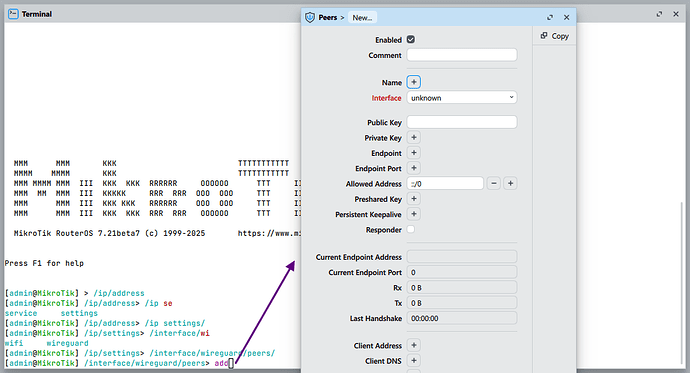
Task: Uncheck the Enabled checkbox
Action: [411, 40]
